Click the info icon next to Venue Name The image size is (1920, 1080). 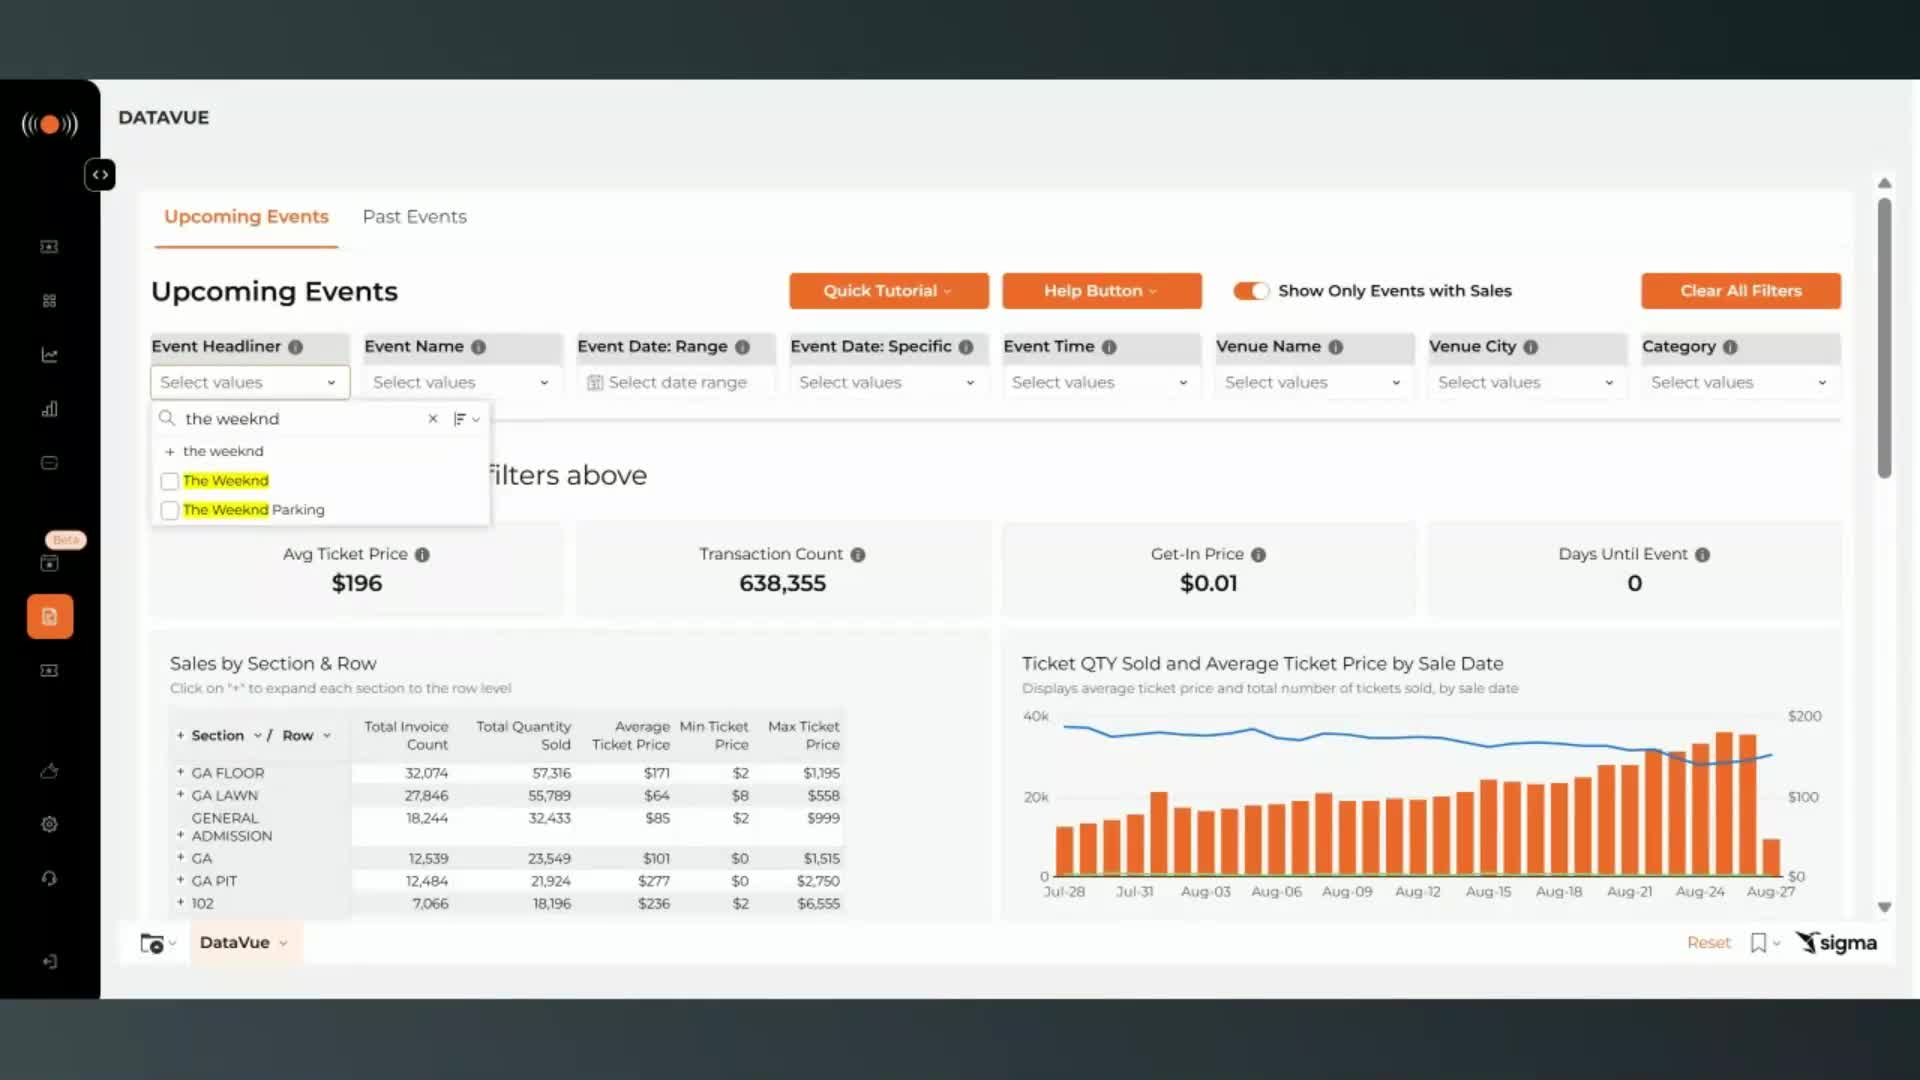(x=1335, y=347)
